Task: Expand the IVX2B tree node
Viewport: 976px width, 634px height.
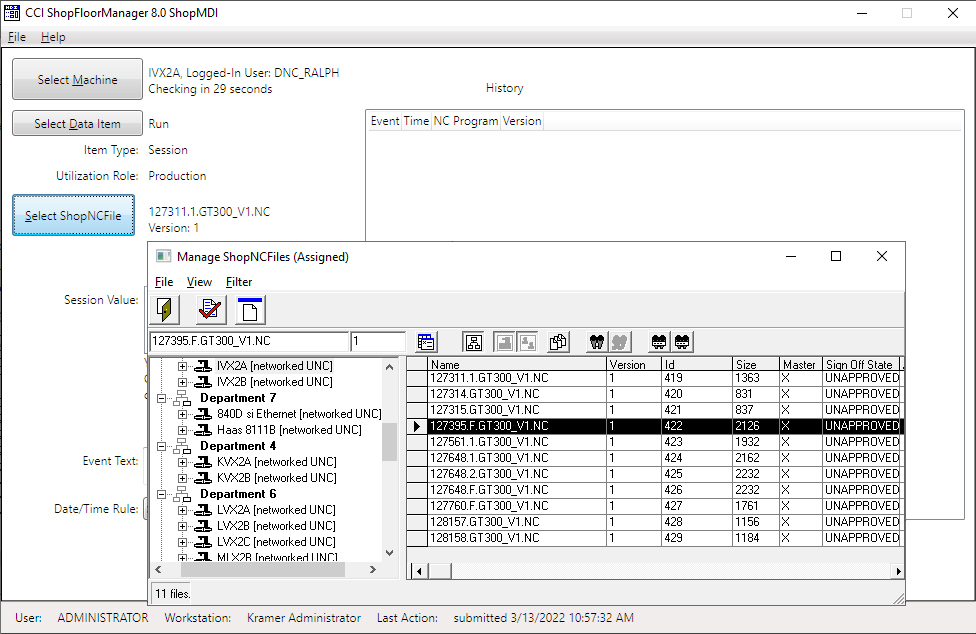Action: click(182, 382)
